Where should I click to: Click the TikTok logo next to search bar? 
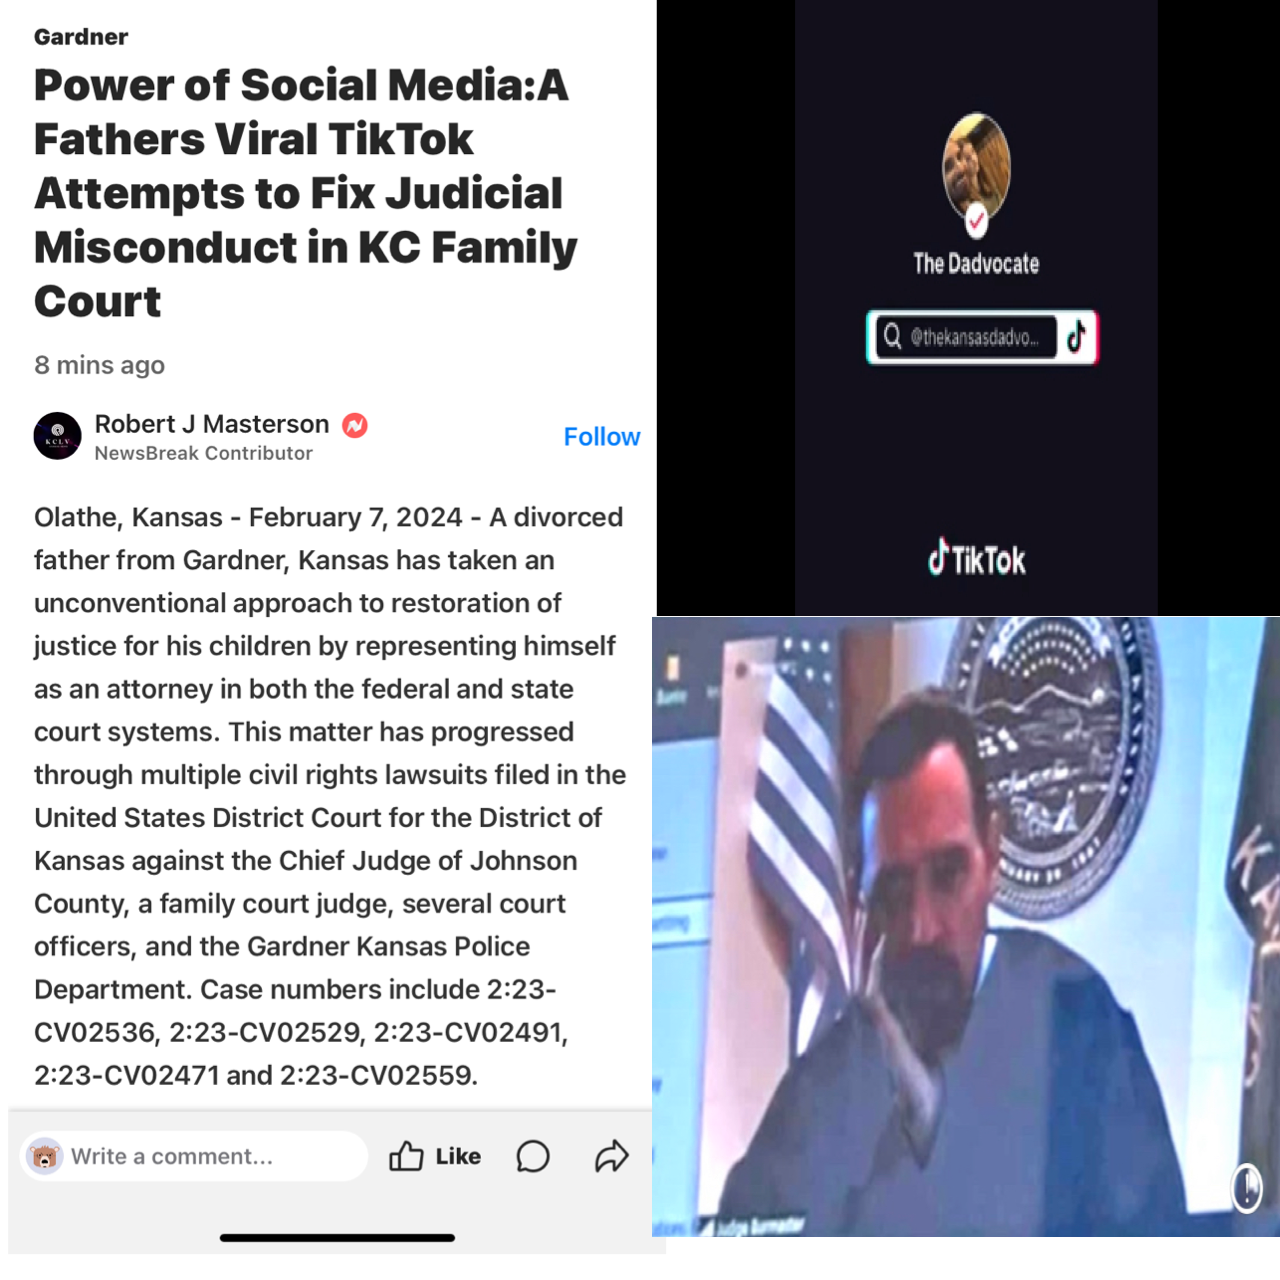pos(1077,337)
